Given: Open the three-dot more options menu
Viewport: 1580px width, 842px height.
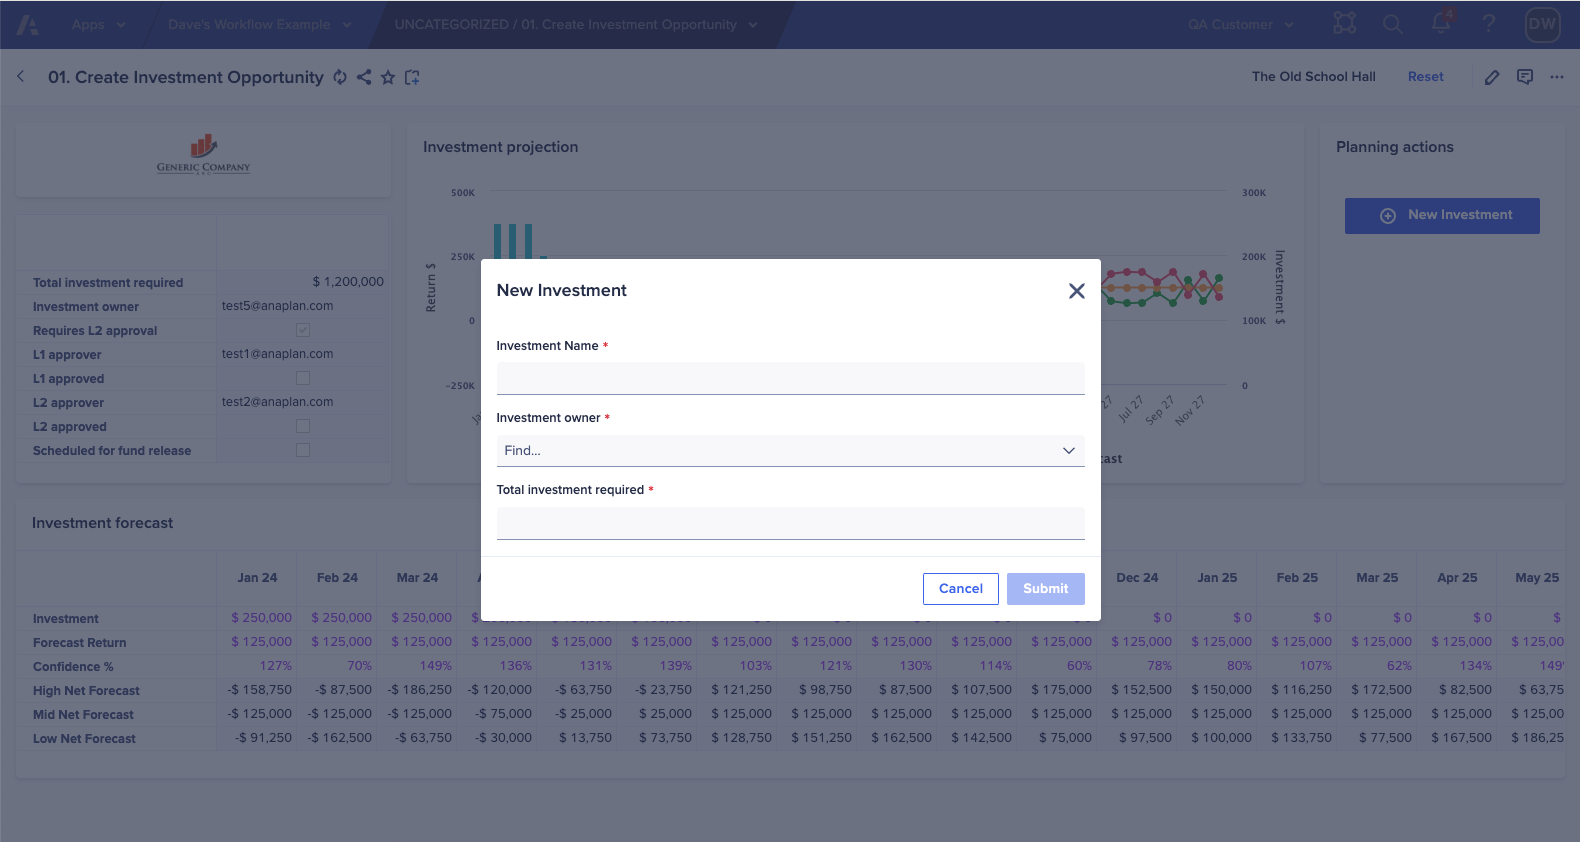Looking at the screenshot, I should (x=1557, y=77).
